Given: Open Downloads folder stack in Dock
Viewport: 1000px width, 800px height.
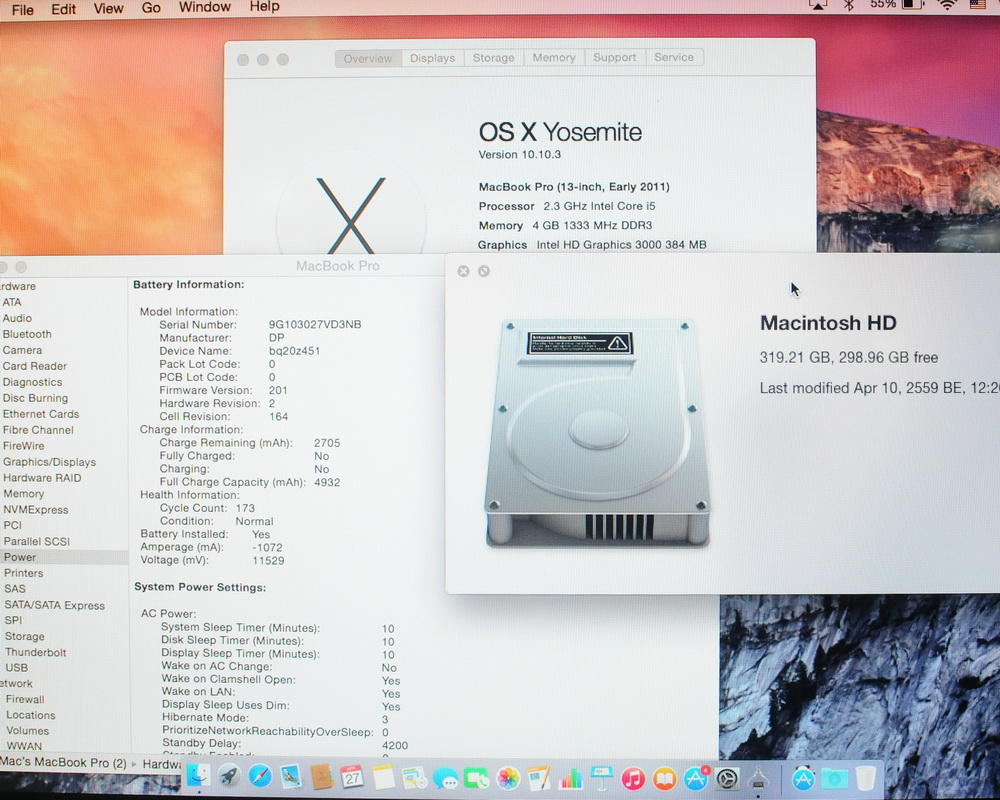Looking at the screenshot, I should 834,778.
